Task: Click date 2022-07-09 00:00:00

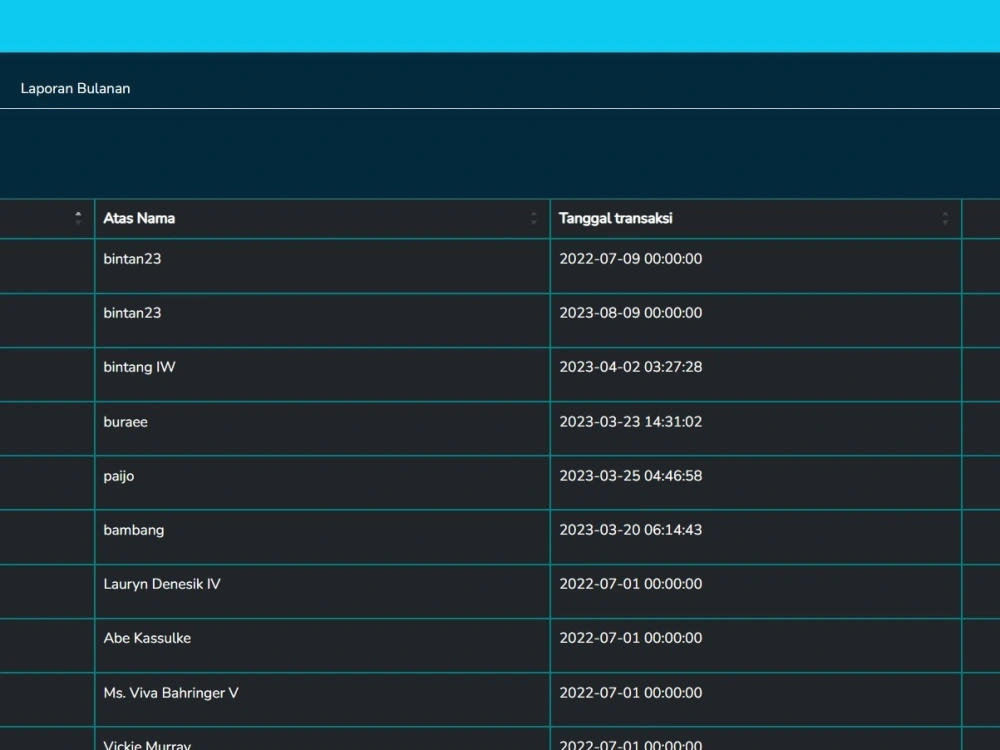Action: [x=631, y=259]
